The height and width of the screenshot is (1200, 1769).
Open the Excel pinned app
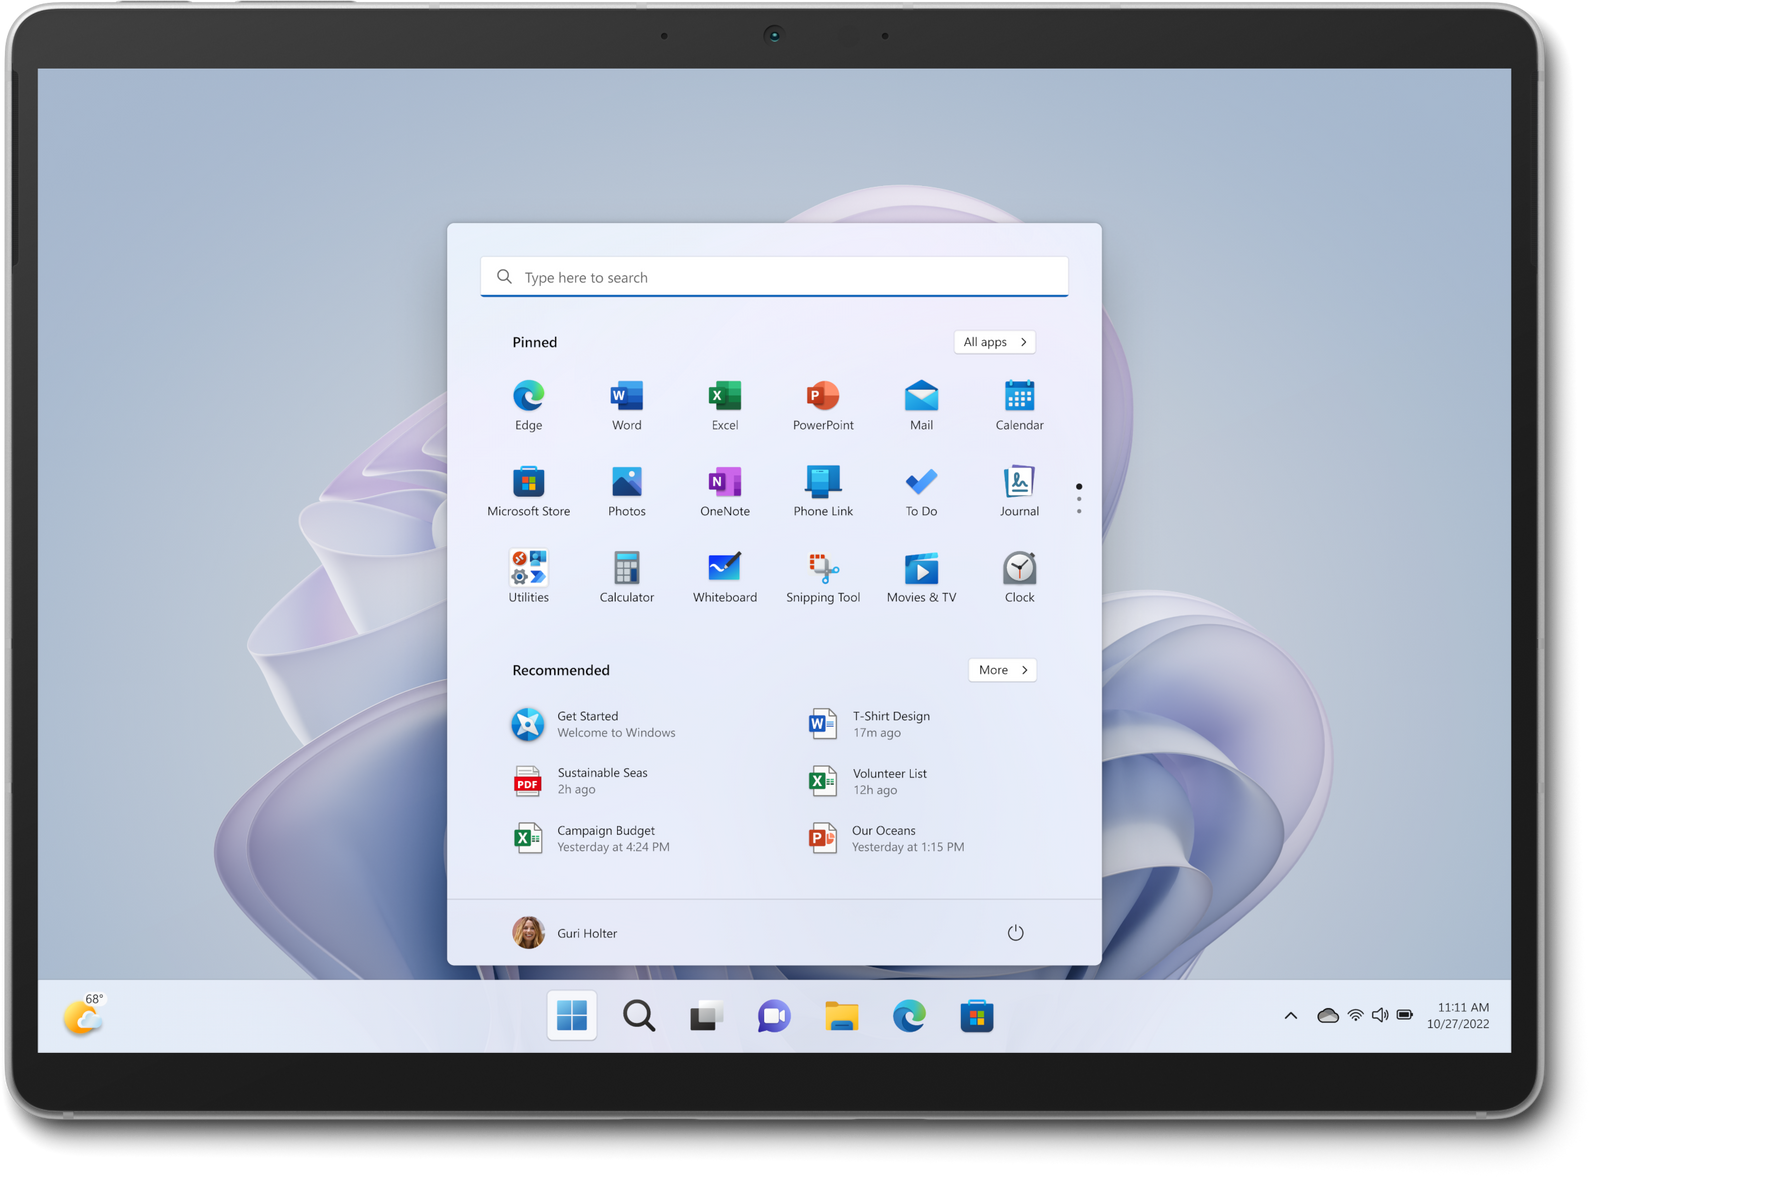click(x=724, y=405)
